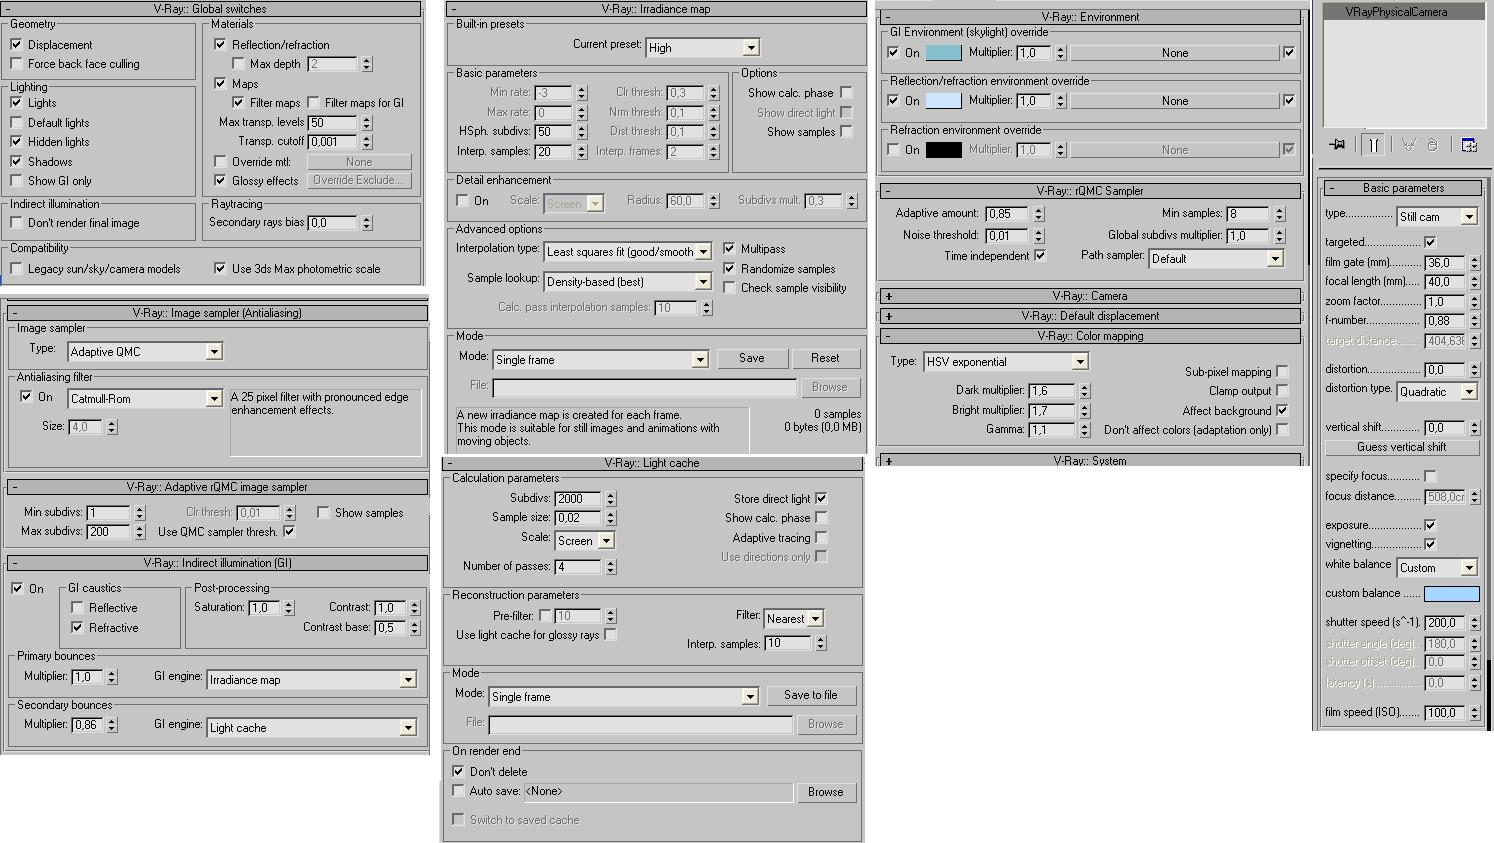Toggle the Multipass checkbox

click(x=729, y=249)
